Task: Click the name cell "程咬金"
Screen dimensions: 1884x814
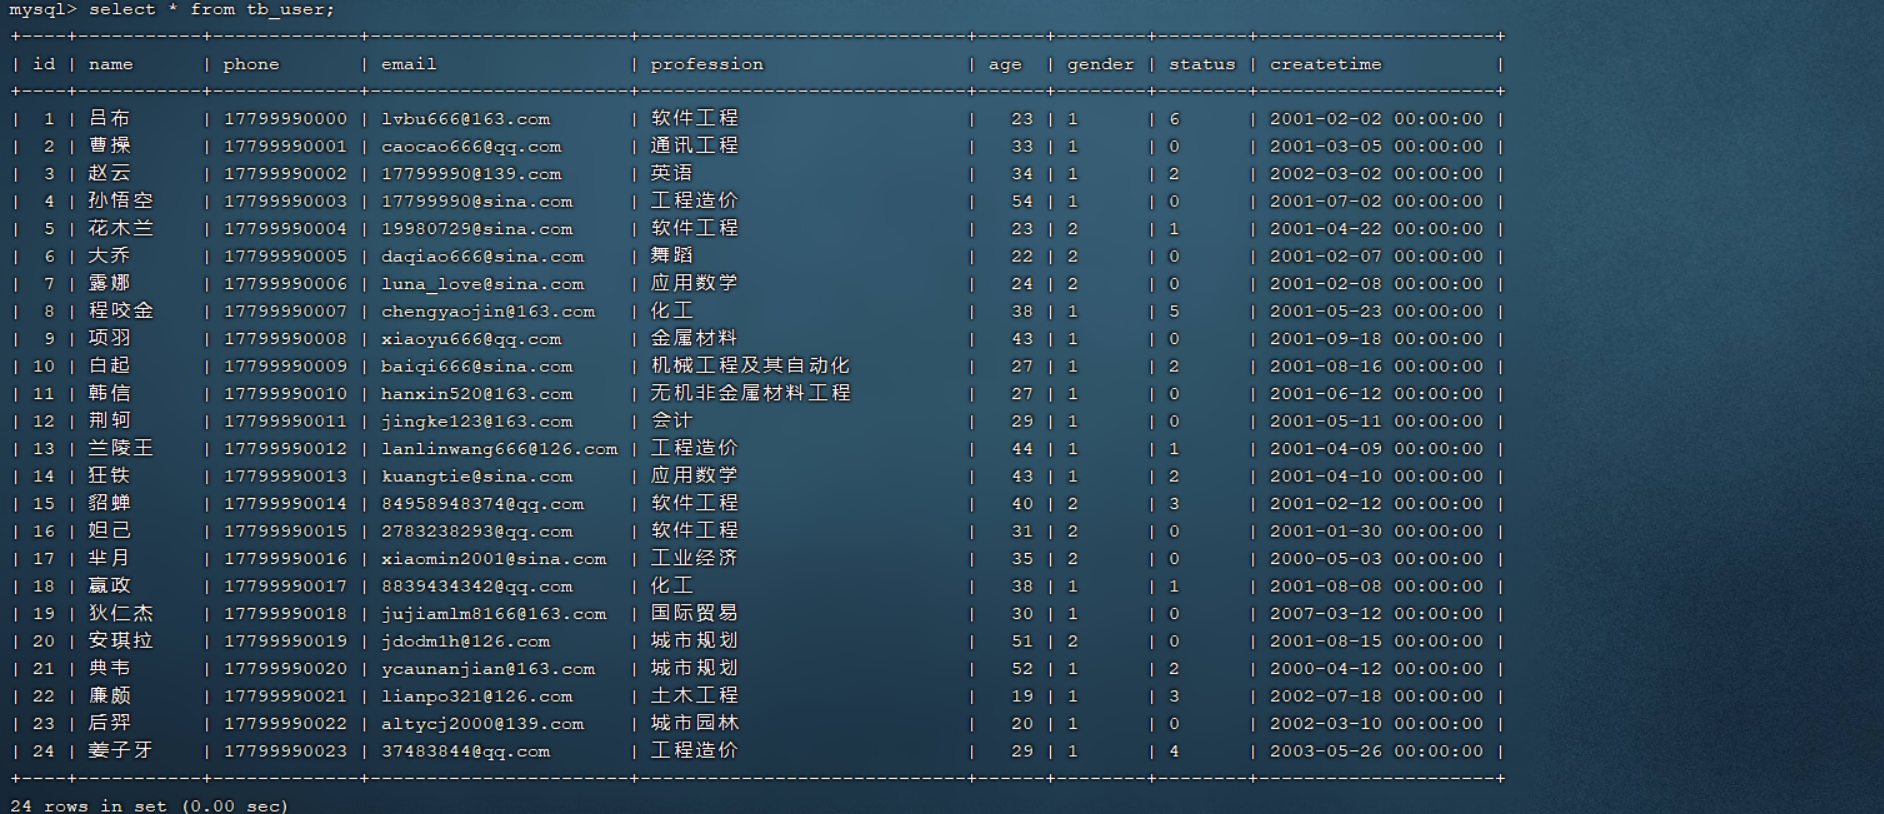Action: click(120, 310)
